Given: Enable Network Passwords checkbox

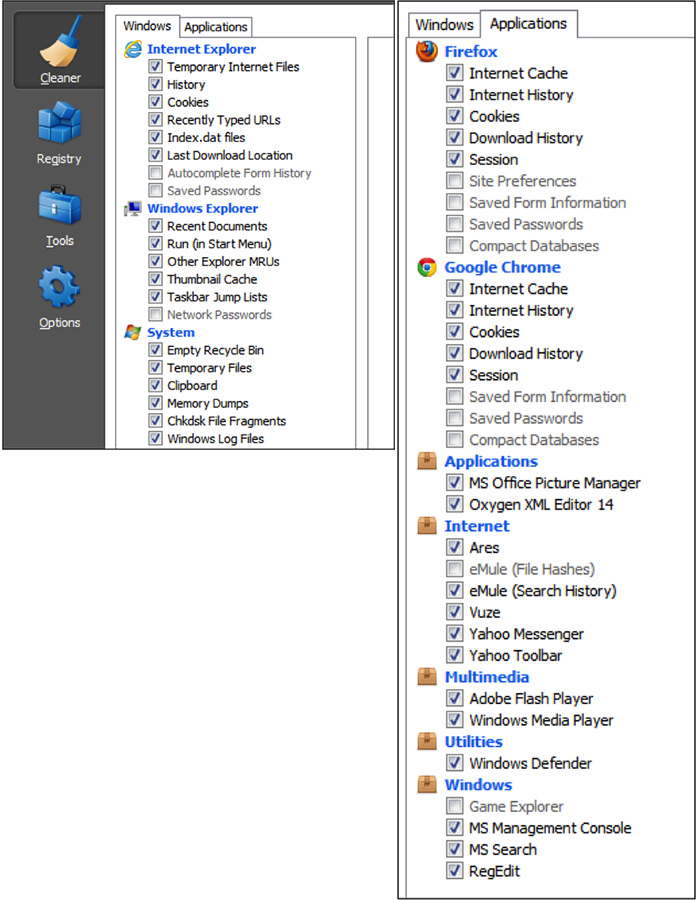Looking at the screenshot, I should (155, 315).
